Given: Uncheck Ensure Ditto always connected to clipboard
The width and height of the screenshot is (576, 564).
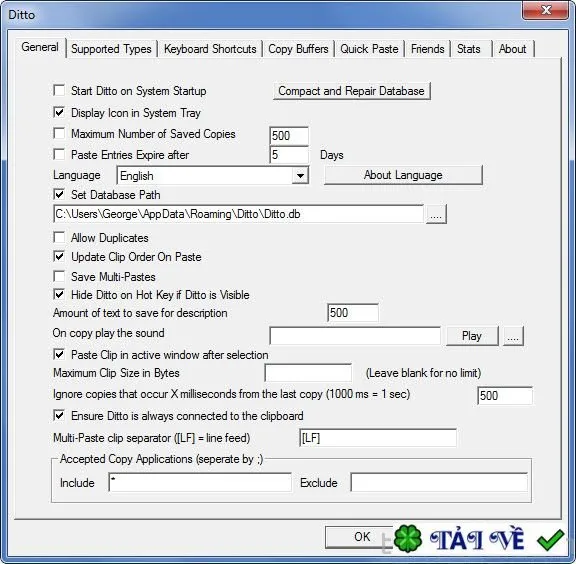Looking at the screenshot, I should tap(59, 415).
